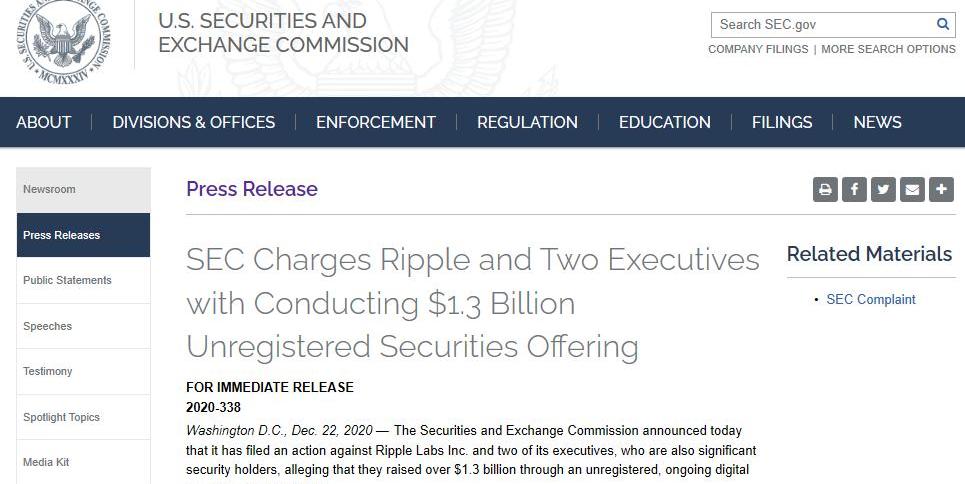This screenshot has height=484, width=965.
Task: Select Public Statements in the sidebar
Action: point(68,280)
